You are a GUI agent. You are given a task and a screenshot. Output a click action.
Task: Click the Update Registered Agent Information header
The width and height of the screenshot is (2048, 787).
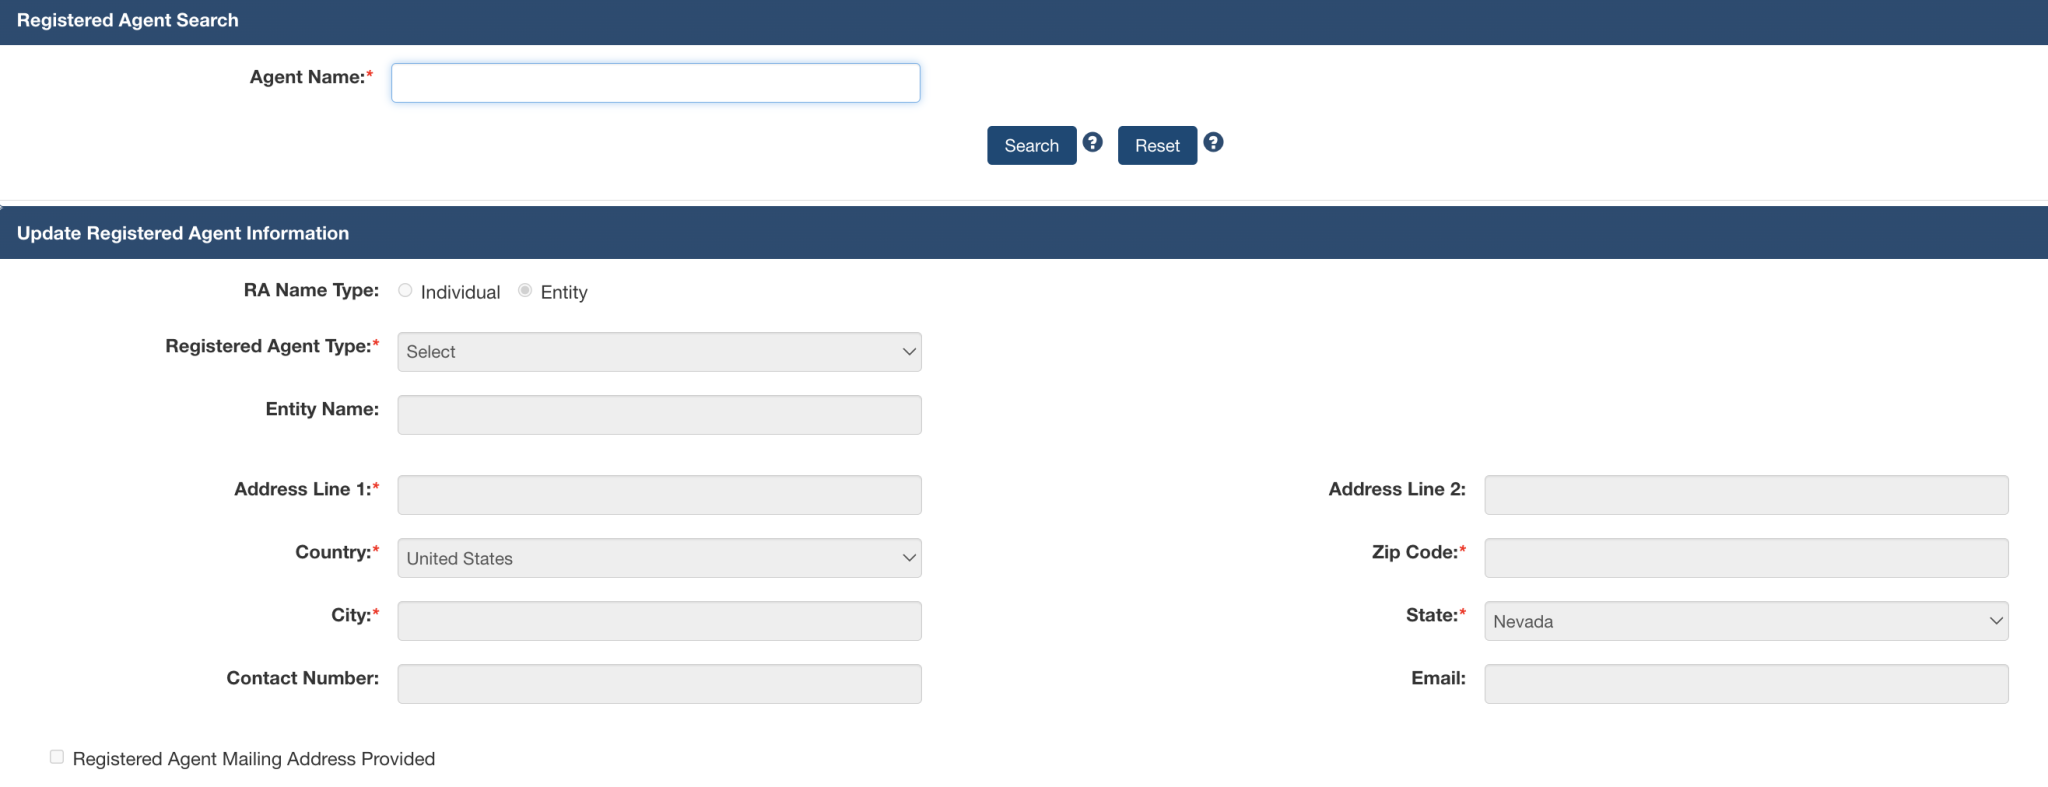pos(183,233)
